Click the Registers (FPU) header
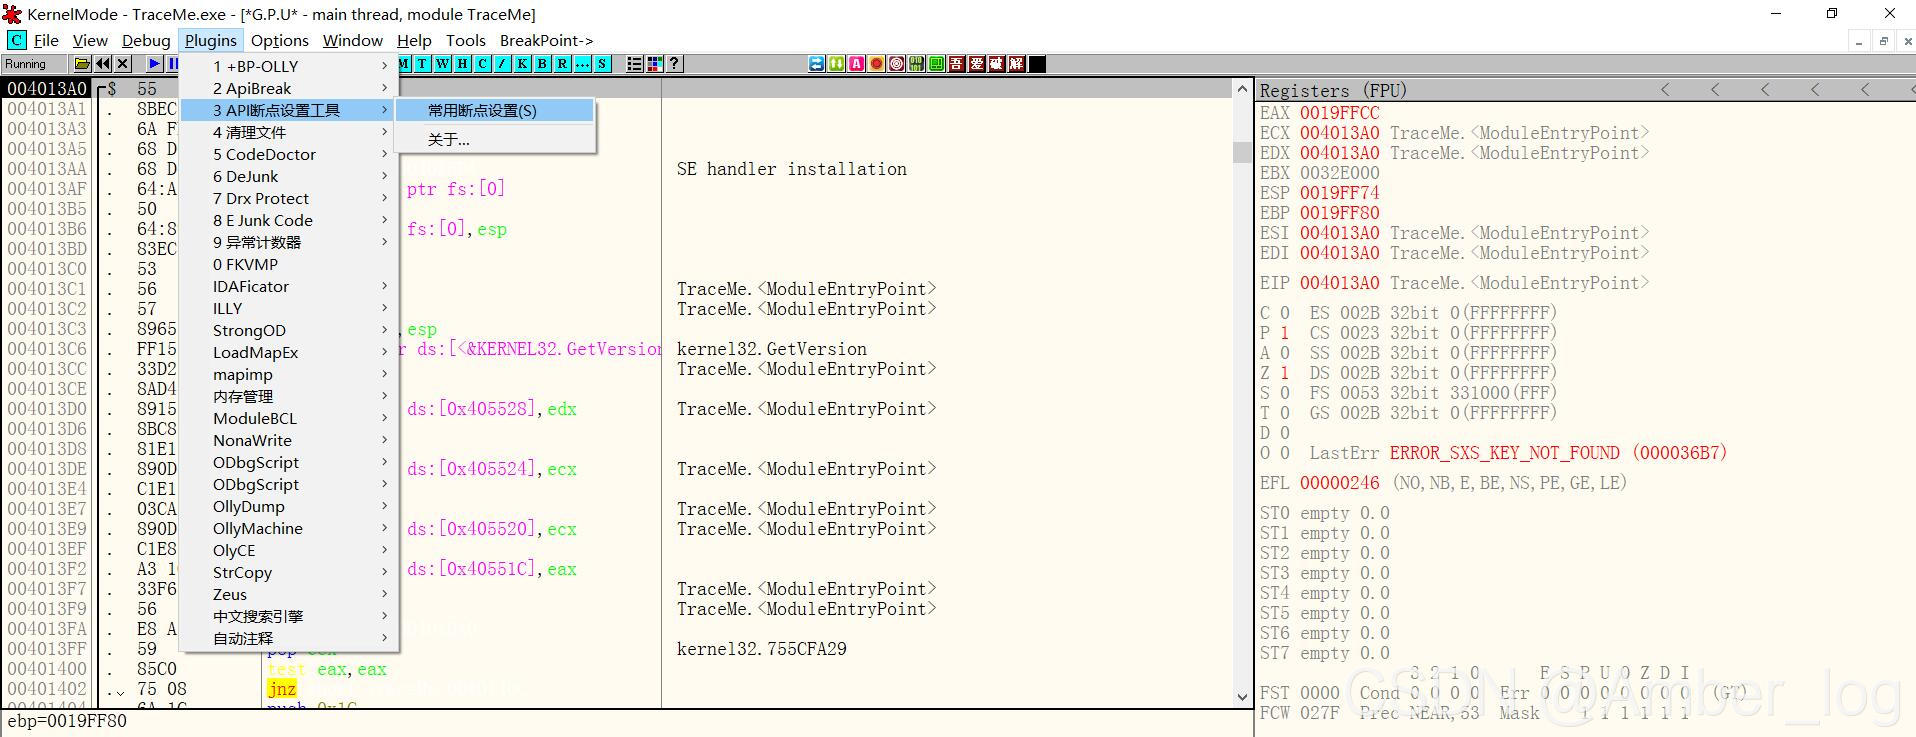 (x=1333, y=90)
